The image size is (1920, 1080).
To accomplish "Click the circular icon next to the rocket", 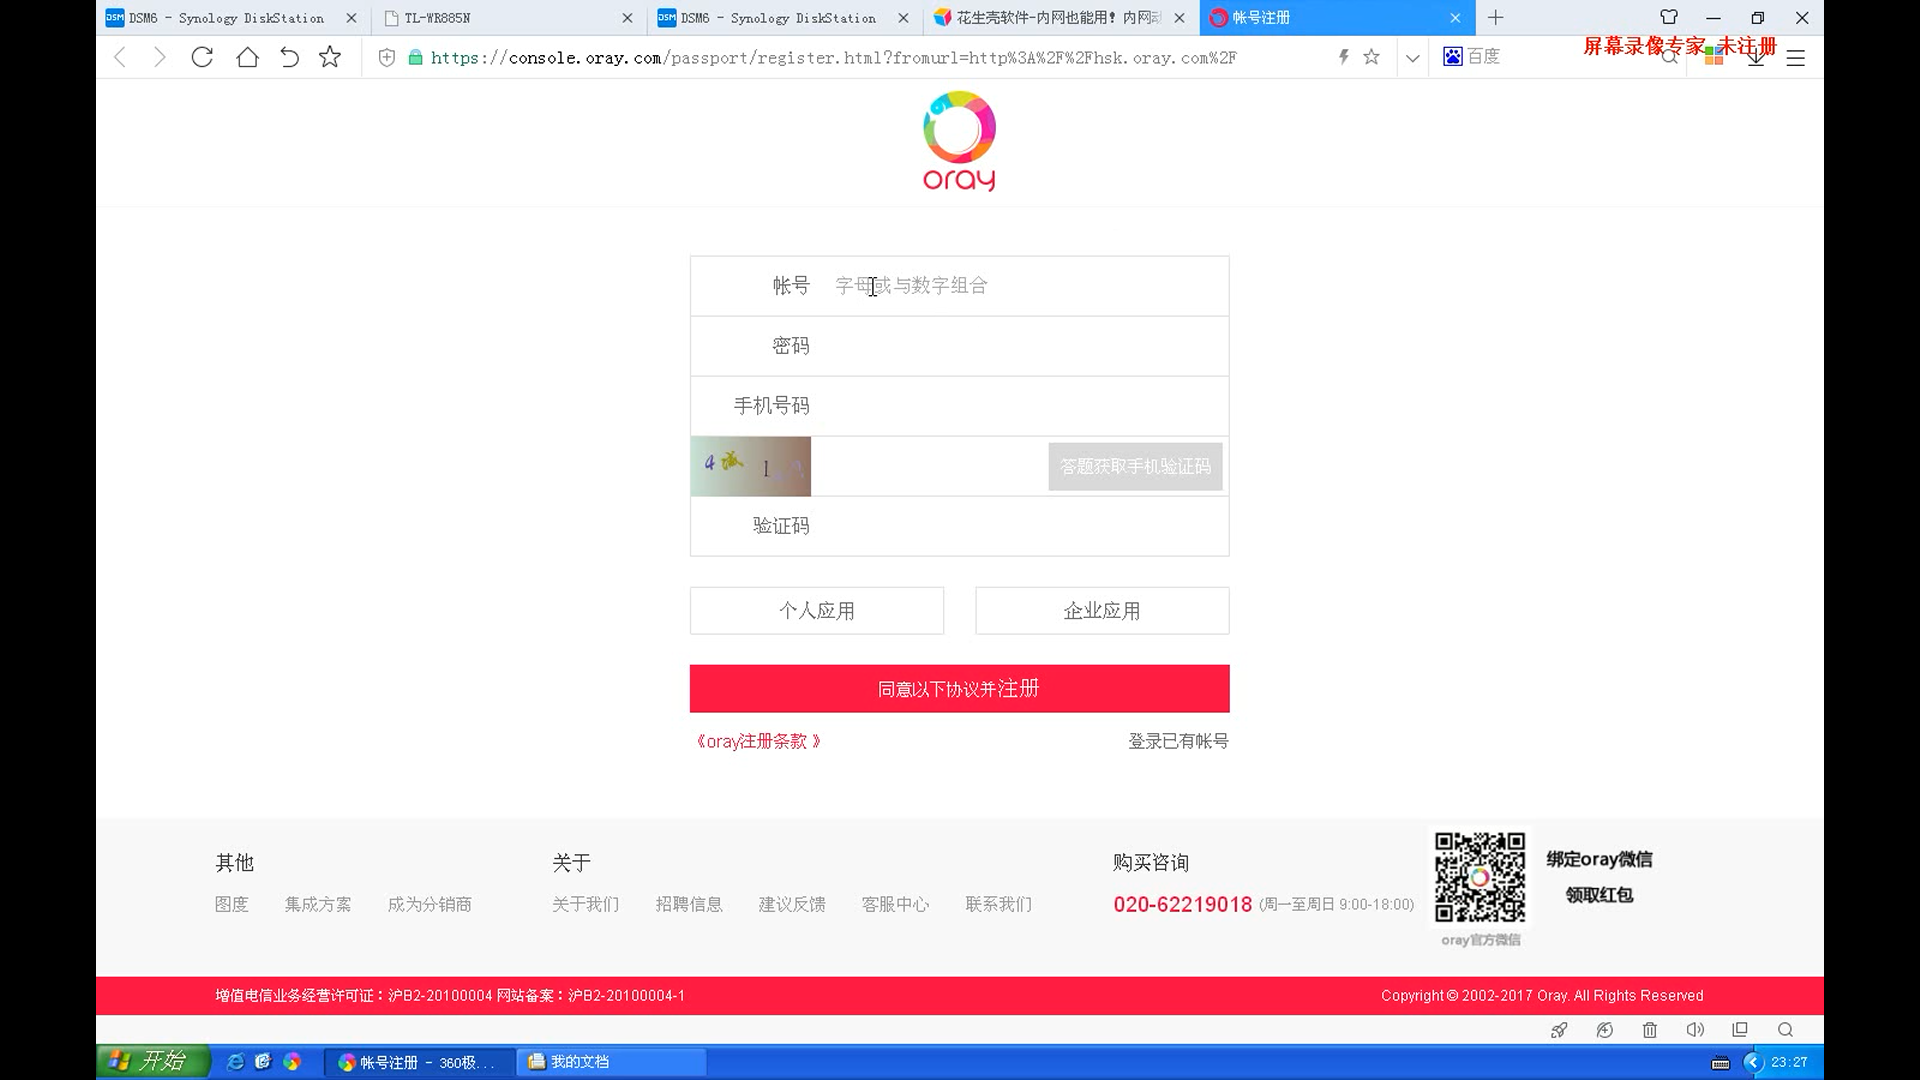I will 1605,1030.
